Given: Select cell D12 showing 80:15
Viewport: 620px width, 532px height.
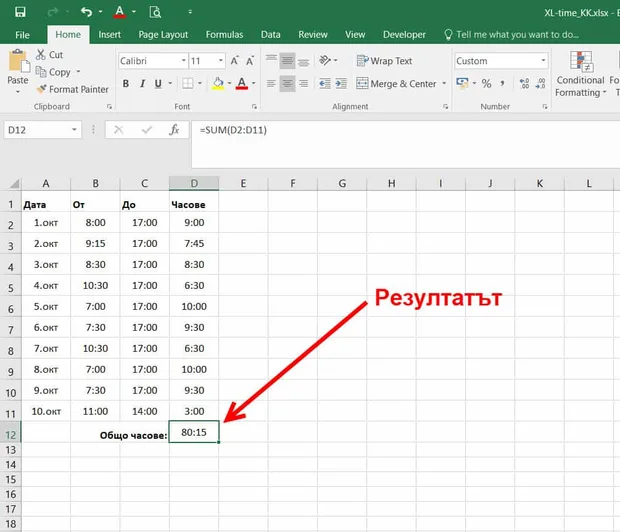Looking at the screenshot, I should (194, 432).
